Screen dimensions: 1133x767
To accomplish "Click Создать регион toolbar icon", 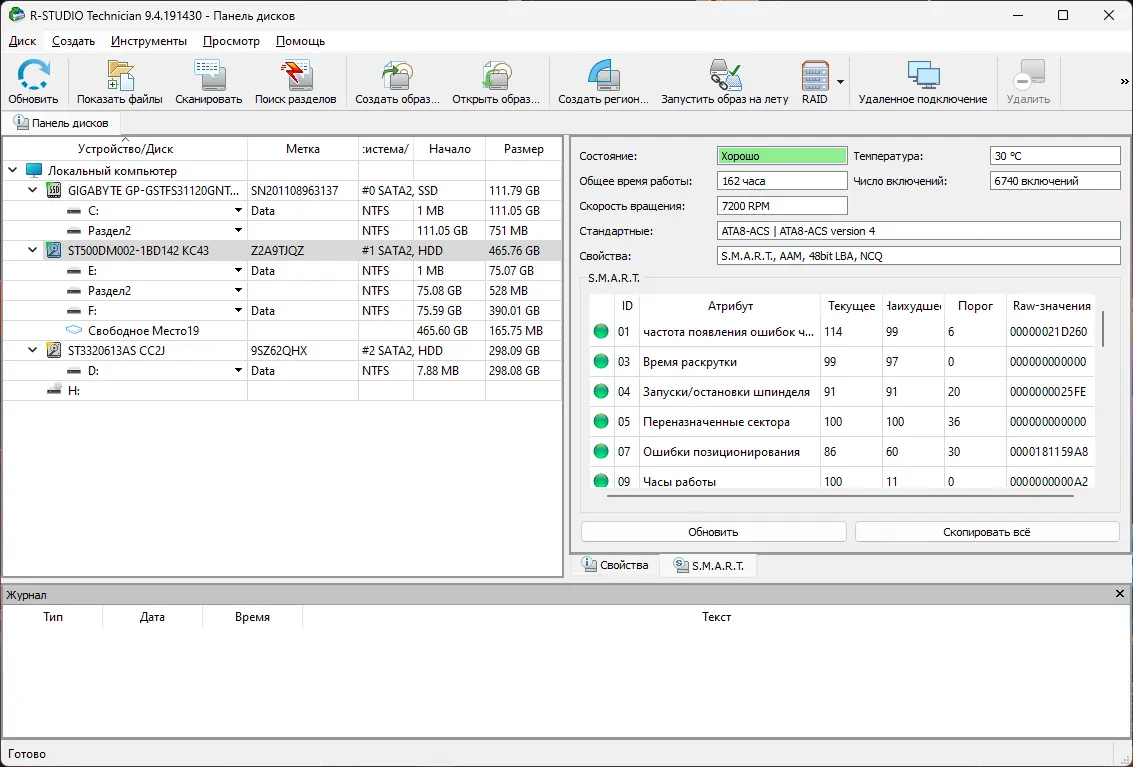I will click(x=603, y=82).
